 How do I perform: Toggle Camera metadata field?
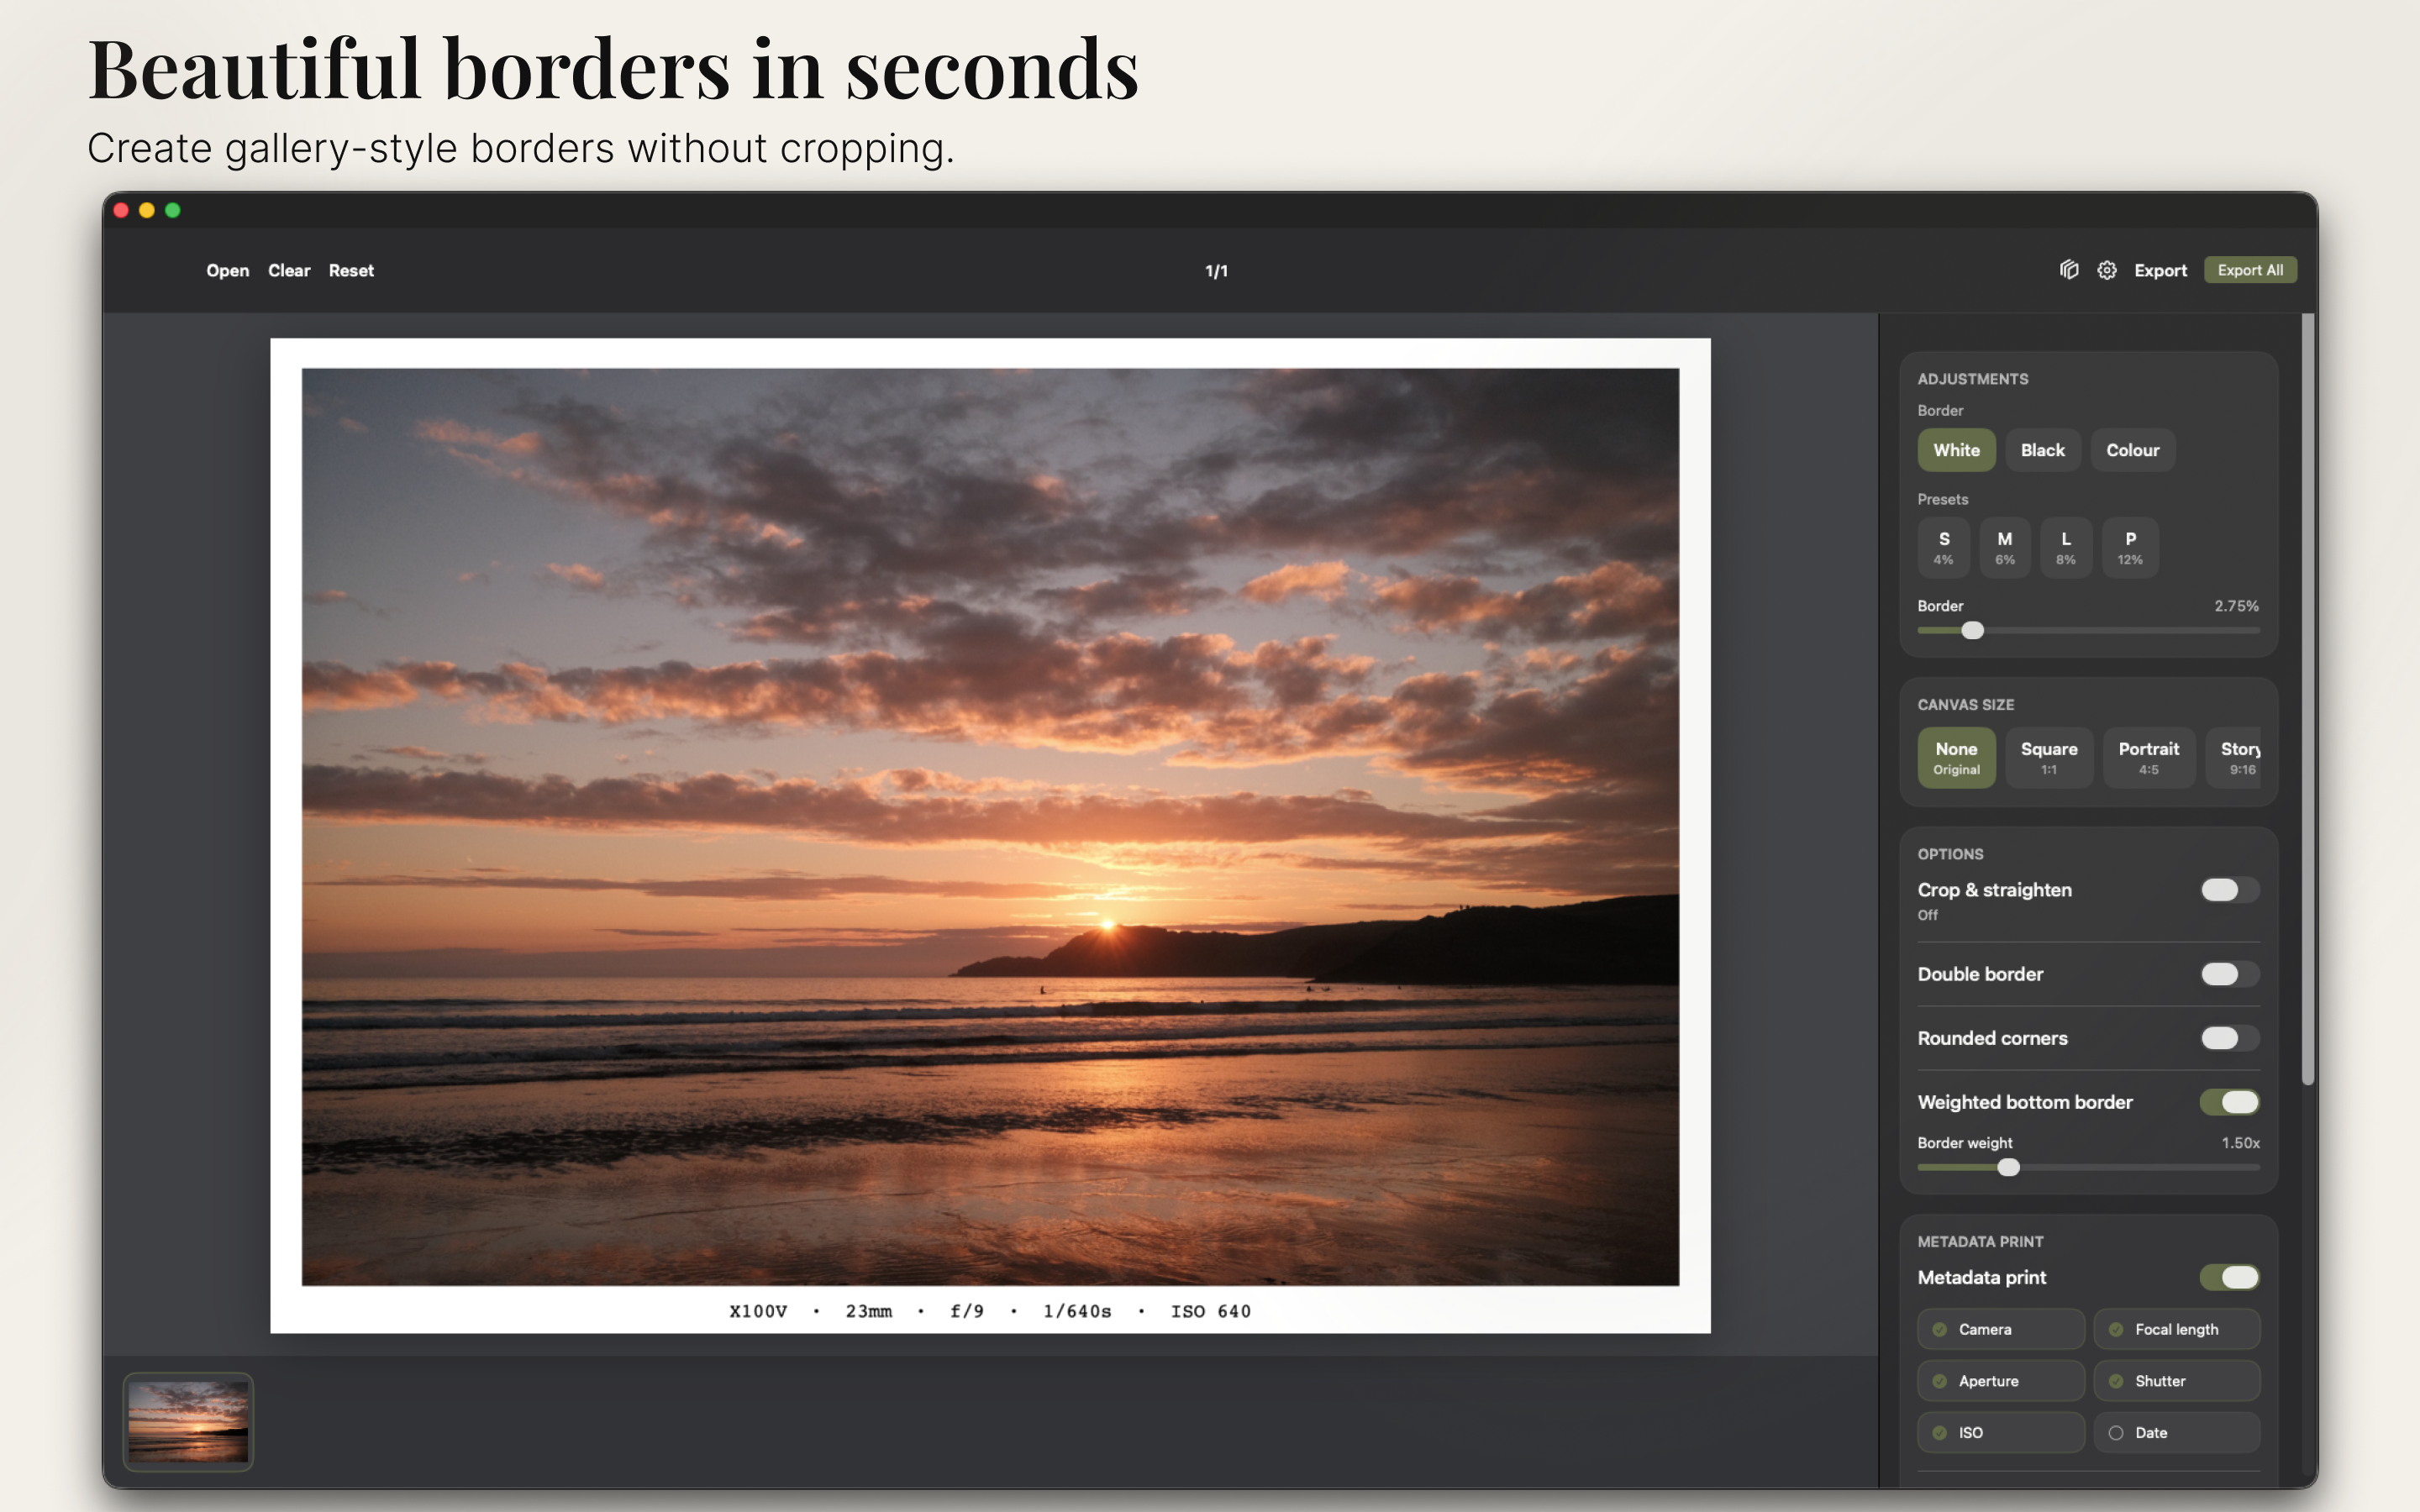[x=2001, y=1329]
